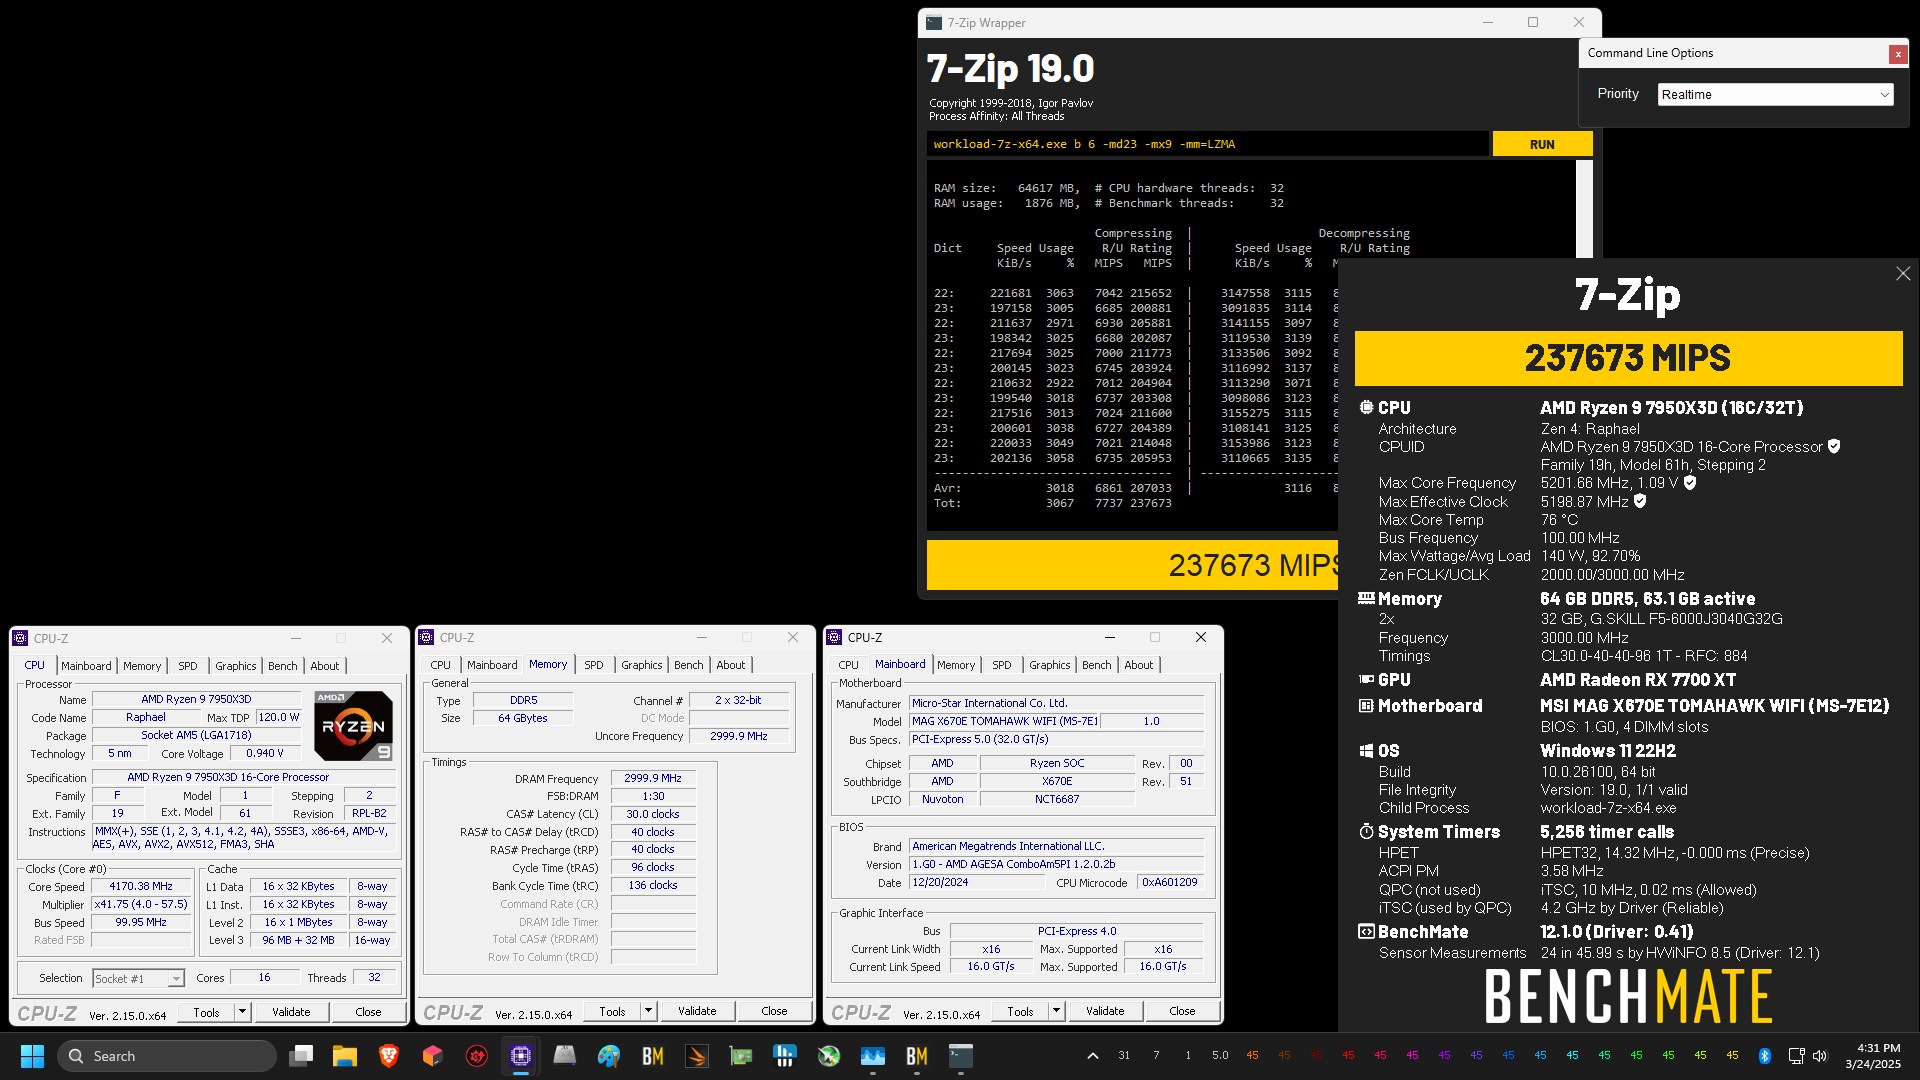The image size is (1920, 1080).
Task: Open Windows Start menu
Action: tap(32, 1056)
